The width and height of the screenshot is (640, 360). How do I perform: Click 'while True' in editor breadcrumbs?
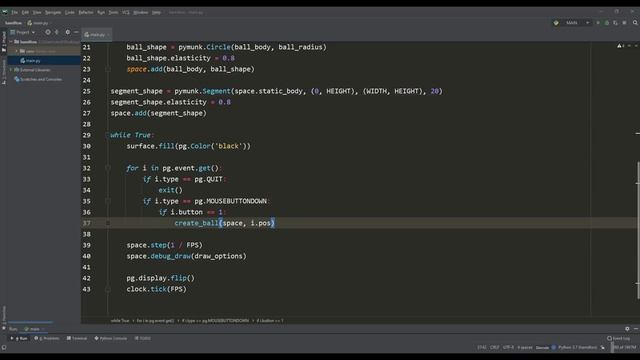[x=120, y=321]
